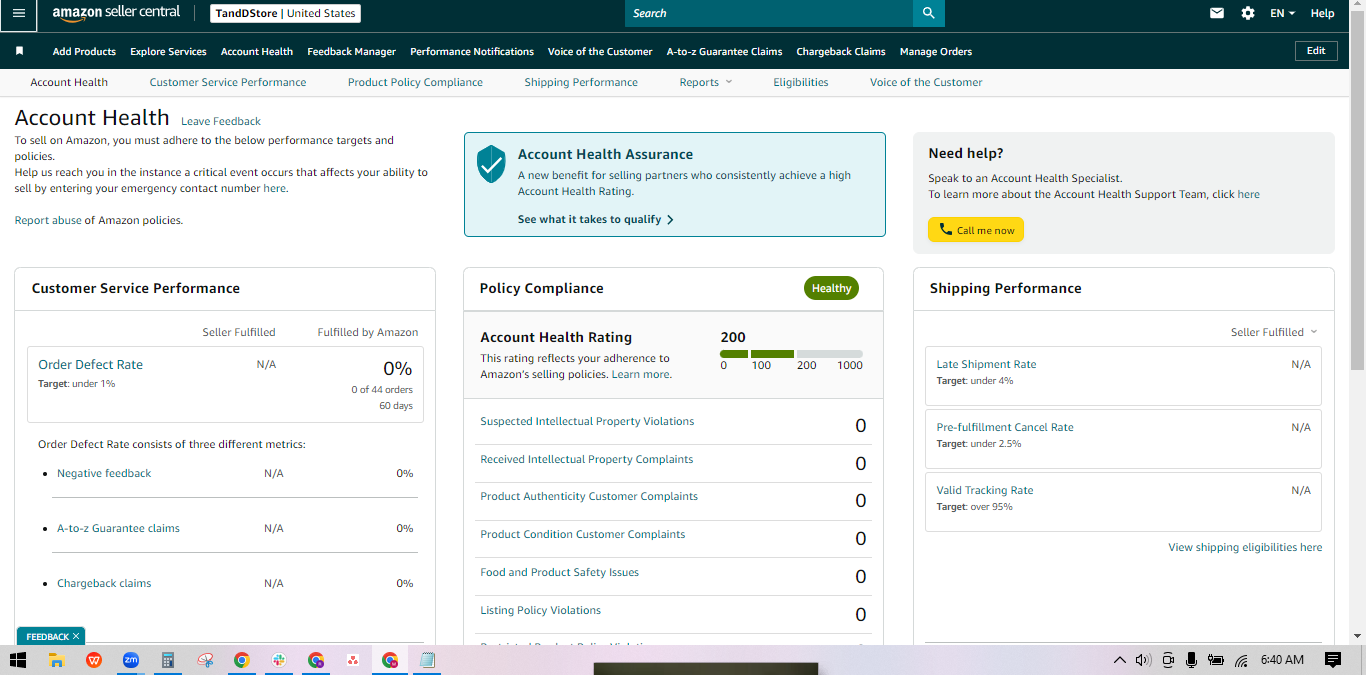Open the hamburger navigation menu
Screen dimensions: 1366x675
pos(18,13)
